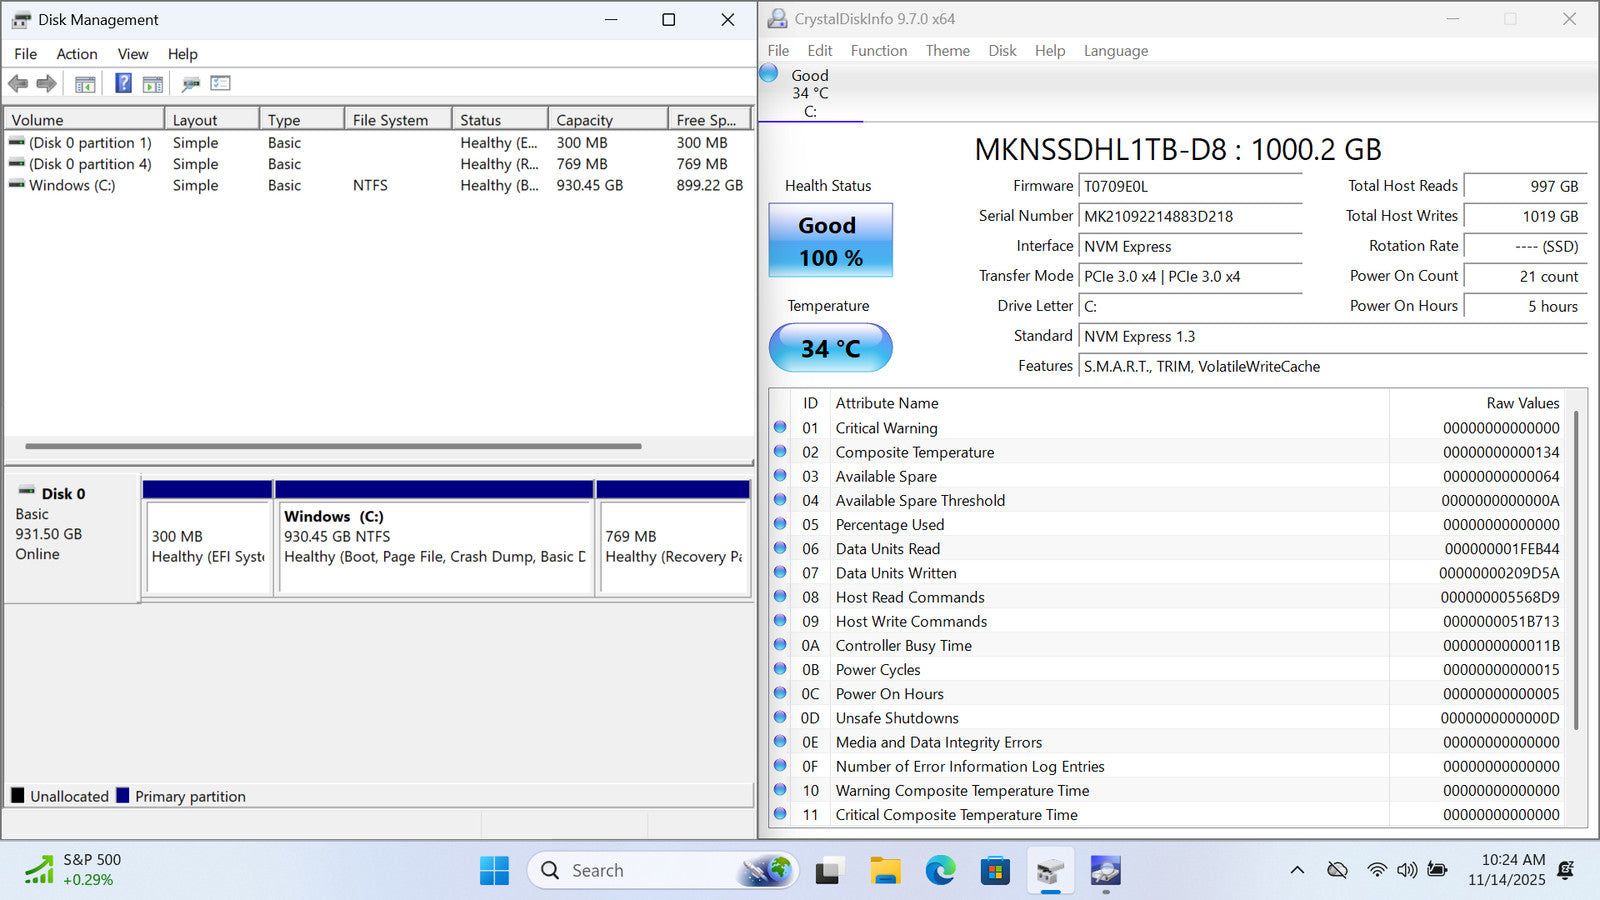
Task: Click the Good 100 % health status button
Action: coord(830,241)
